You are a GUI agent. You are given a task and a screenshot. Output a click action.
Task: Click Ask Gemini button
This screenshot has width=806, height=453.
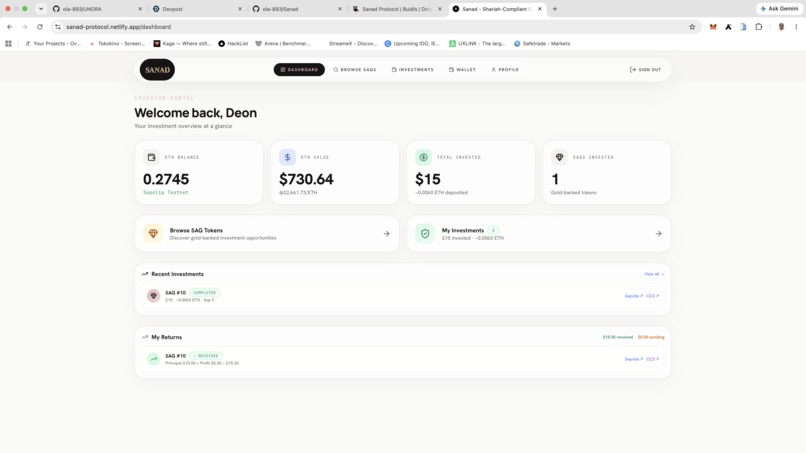[779, 9]
